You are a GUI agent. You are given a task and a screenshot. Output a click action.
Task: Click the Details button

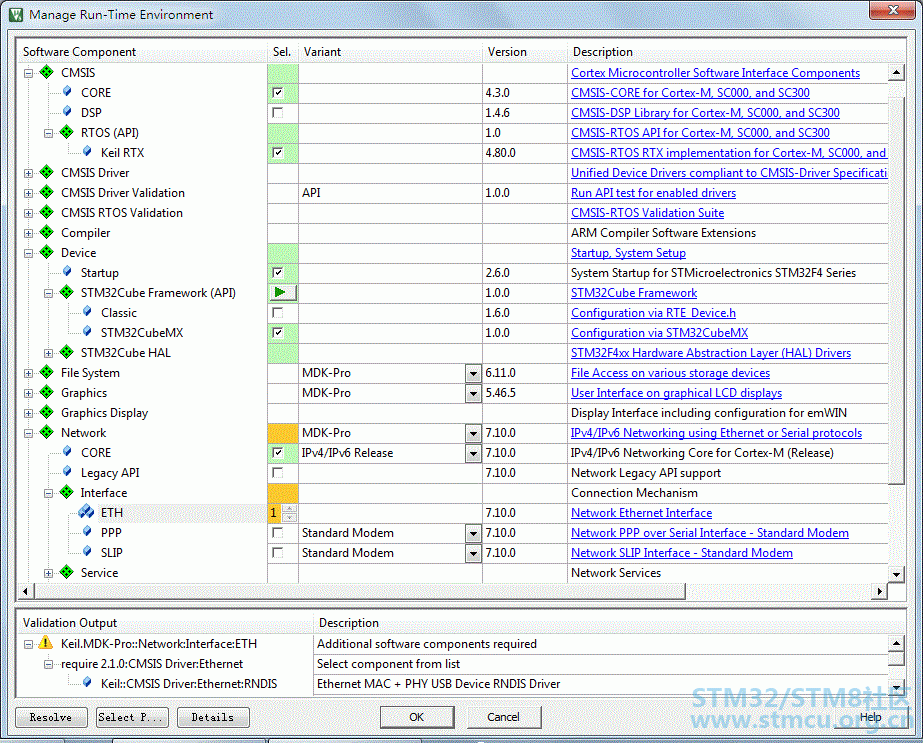pyautogui.click(x=213, y=717)
